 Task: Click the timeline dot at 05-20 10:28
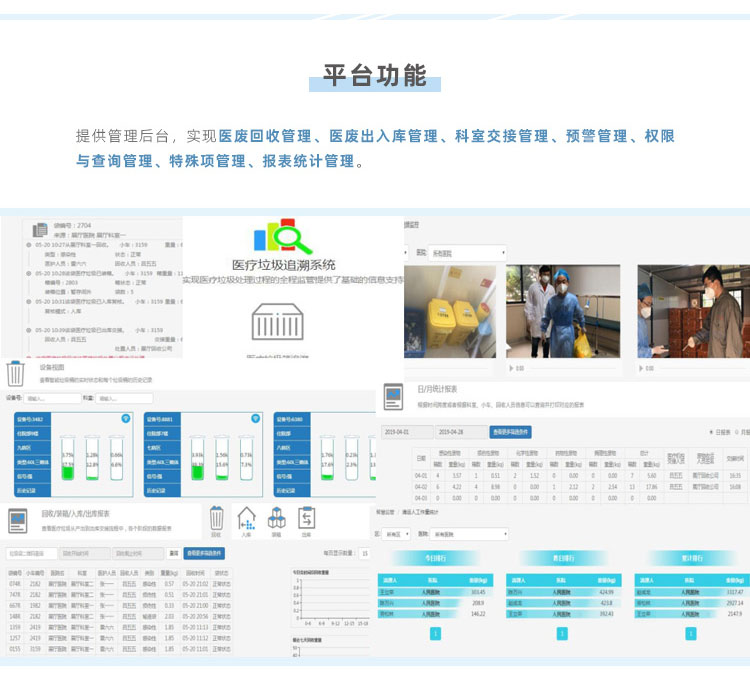click(x=29, y=273)
